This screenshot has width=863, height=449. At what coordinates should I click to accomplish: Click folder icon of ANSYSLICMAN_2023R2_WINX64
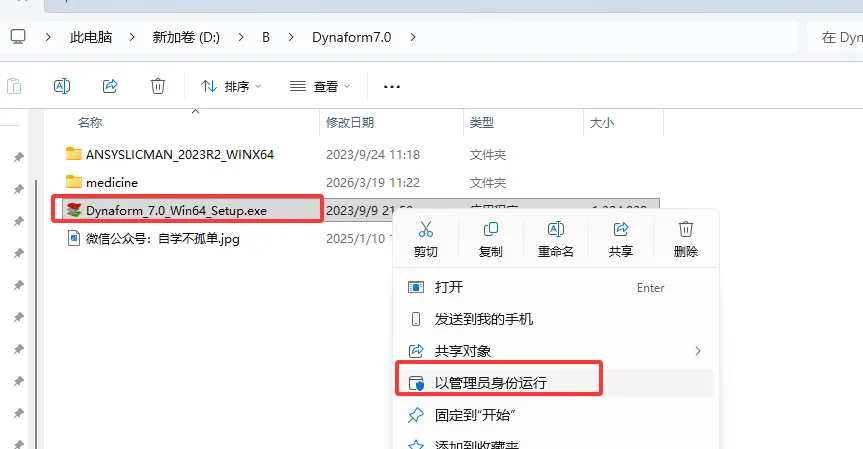tap(74, 154)
